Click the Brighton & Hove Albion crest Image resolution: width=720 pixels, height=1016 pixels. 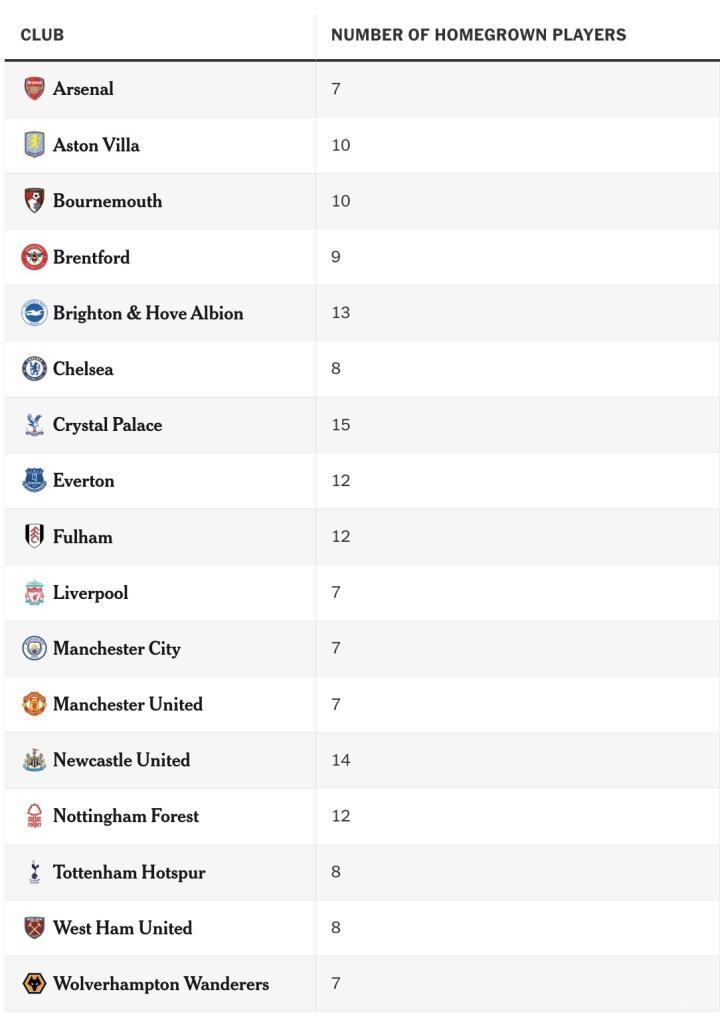[34, 313]
